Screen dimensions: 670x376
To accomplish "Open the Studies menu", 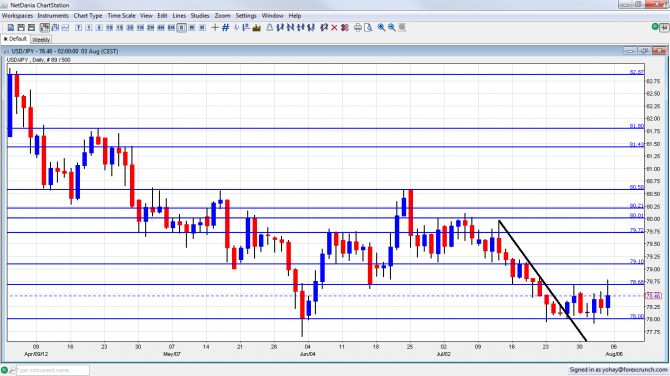I will [200, 16].
